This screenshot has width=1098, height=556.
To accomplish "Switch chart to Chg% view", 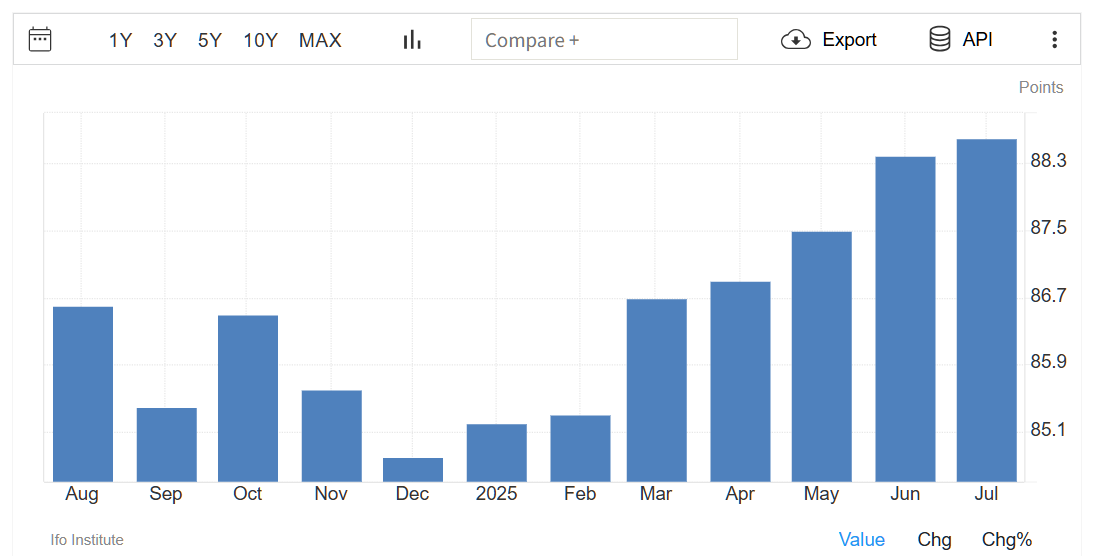I will tap(1007, 540).
